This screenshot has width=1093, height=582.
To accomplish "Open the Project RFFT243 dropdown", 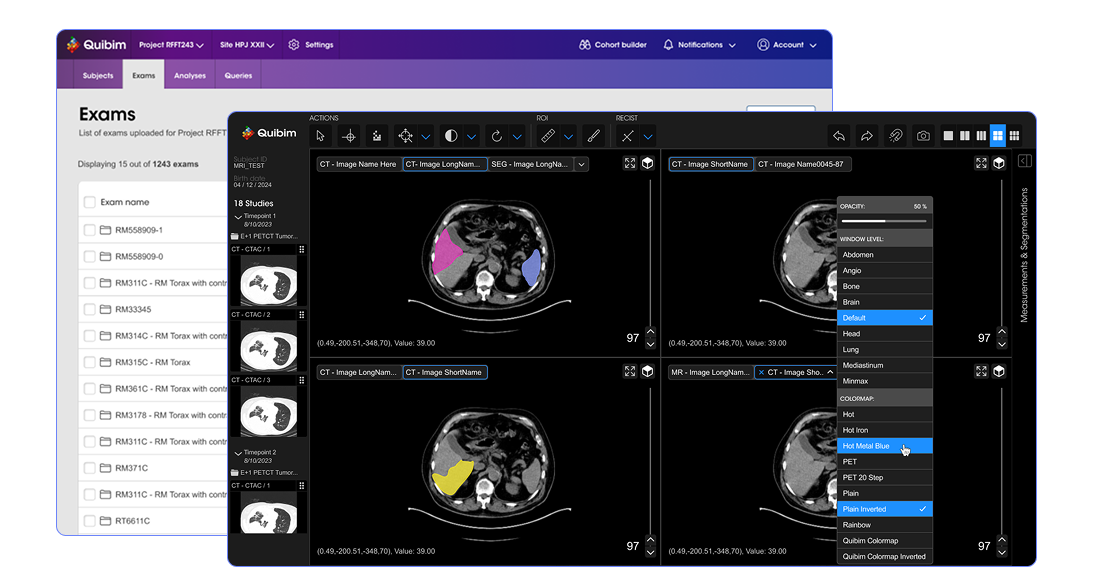I will pos(171,45).
